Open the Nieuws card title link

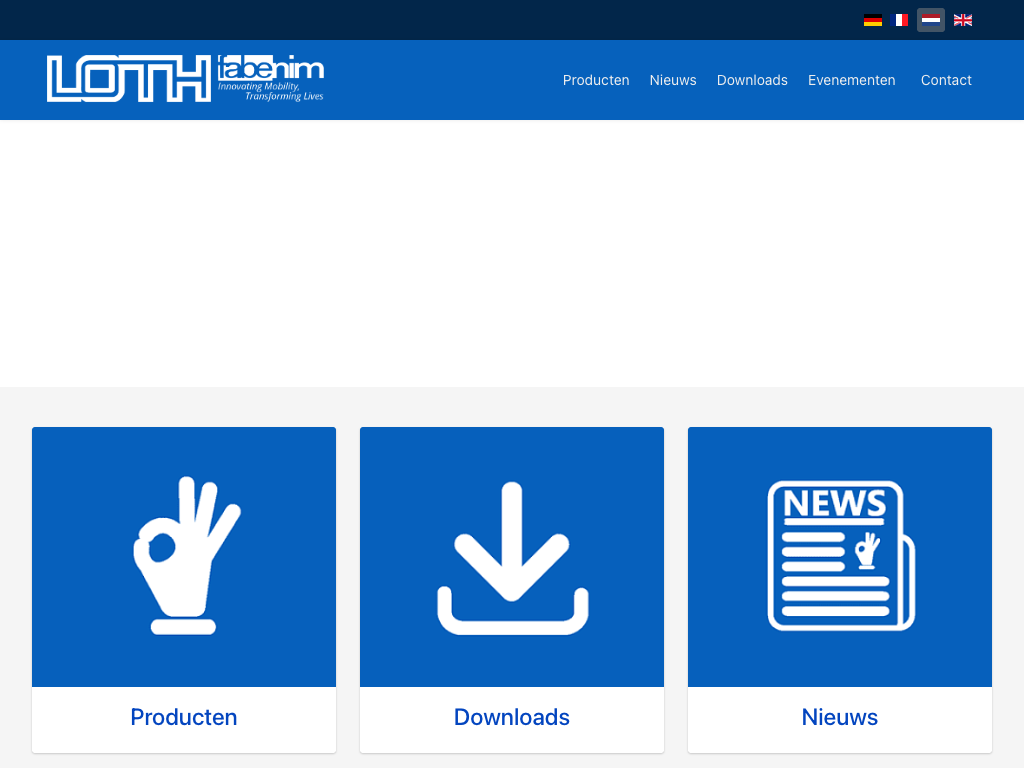840,717
